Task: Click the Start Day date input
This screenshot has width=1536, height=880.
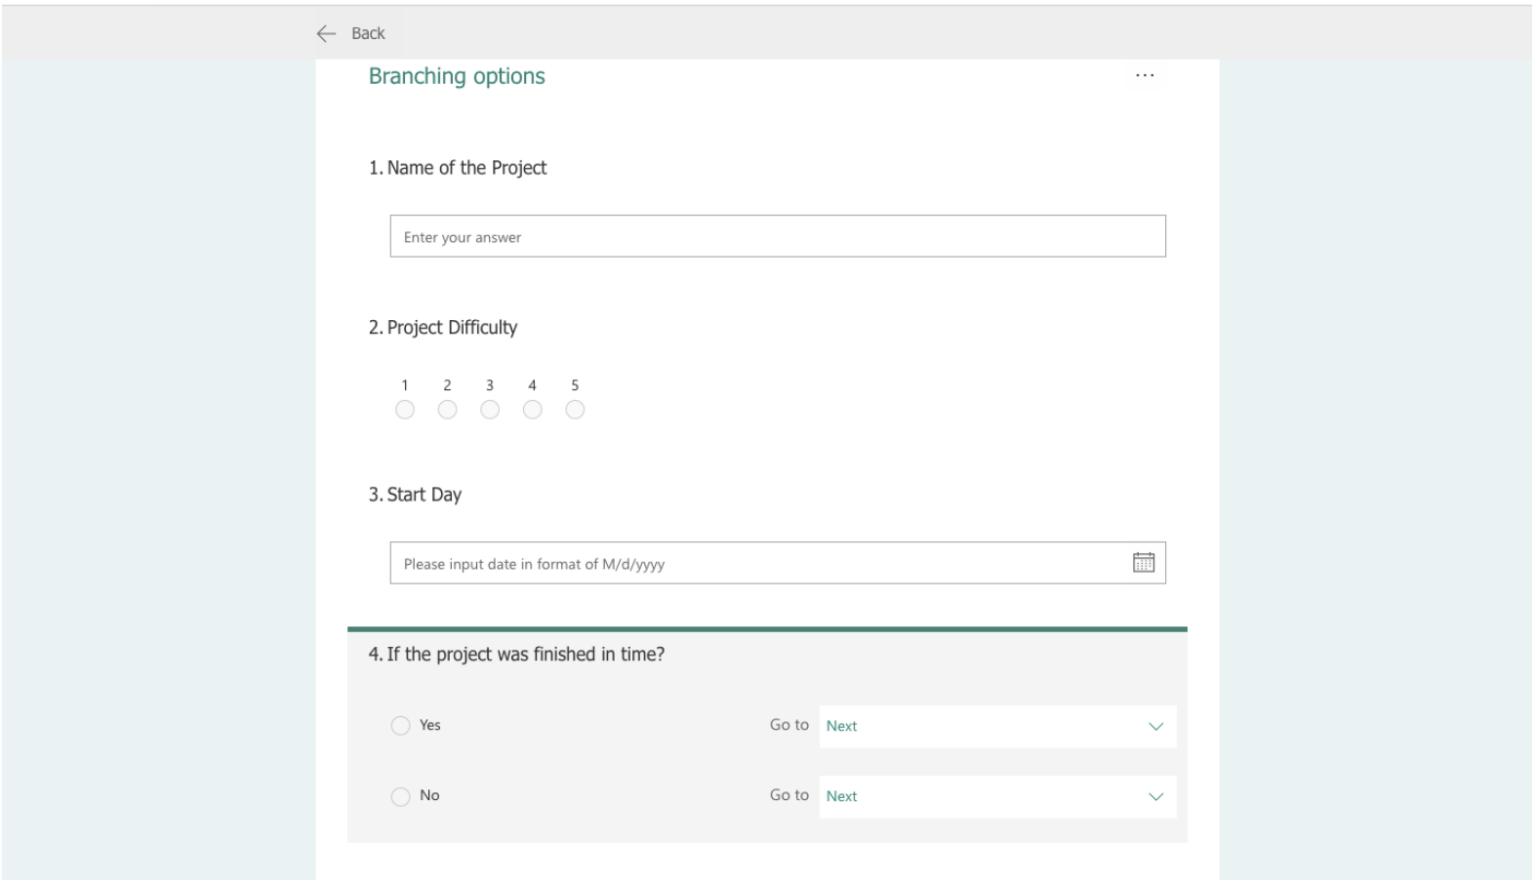Action: [700, 562]
